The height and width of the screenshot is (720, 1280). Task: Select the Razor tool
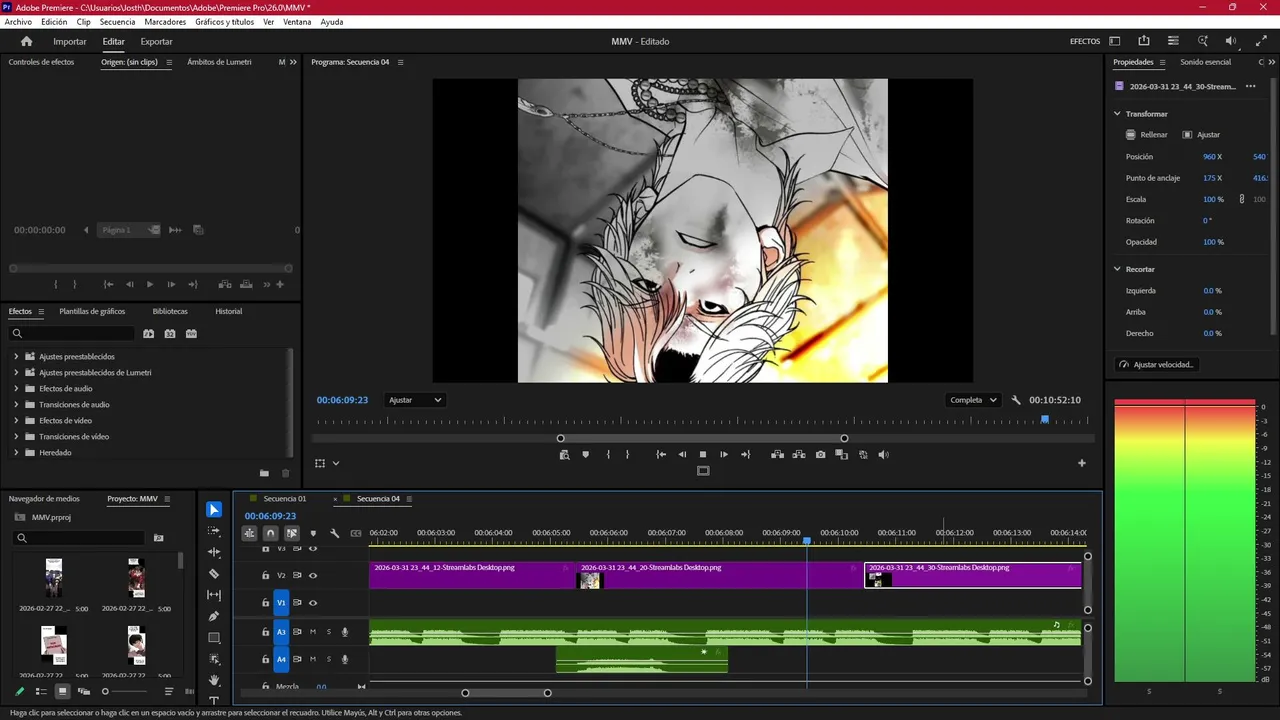point(214,574)
